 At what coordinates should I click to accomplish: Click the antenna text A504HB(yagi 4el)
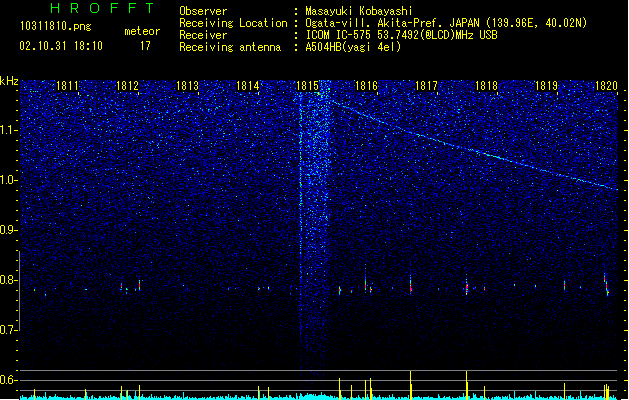coord(353,47)
